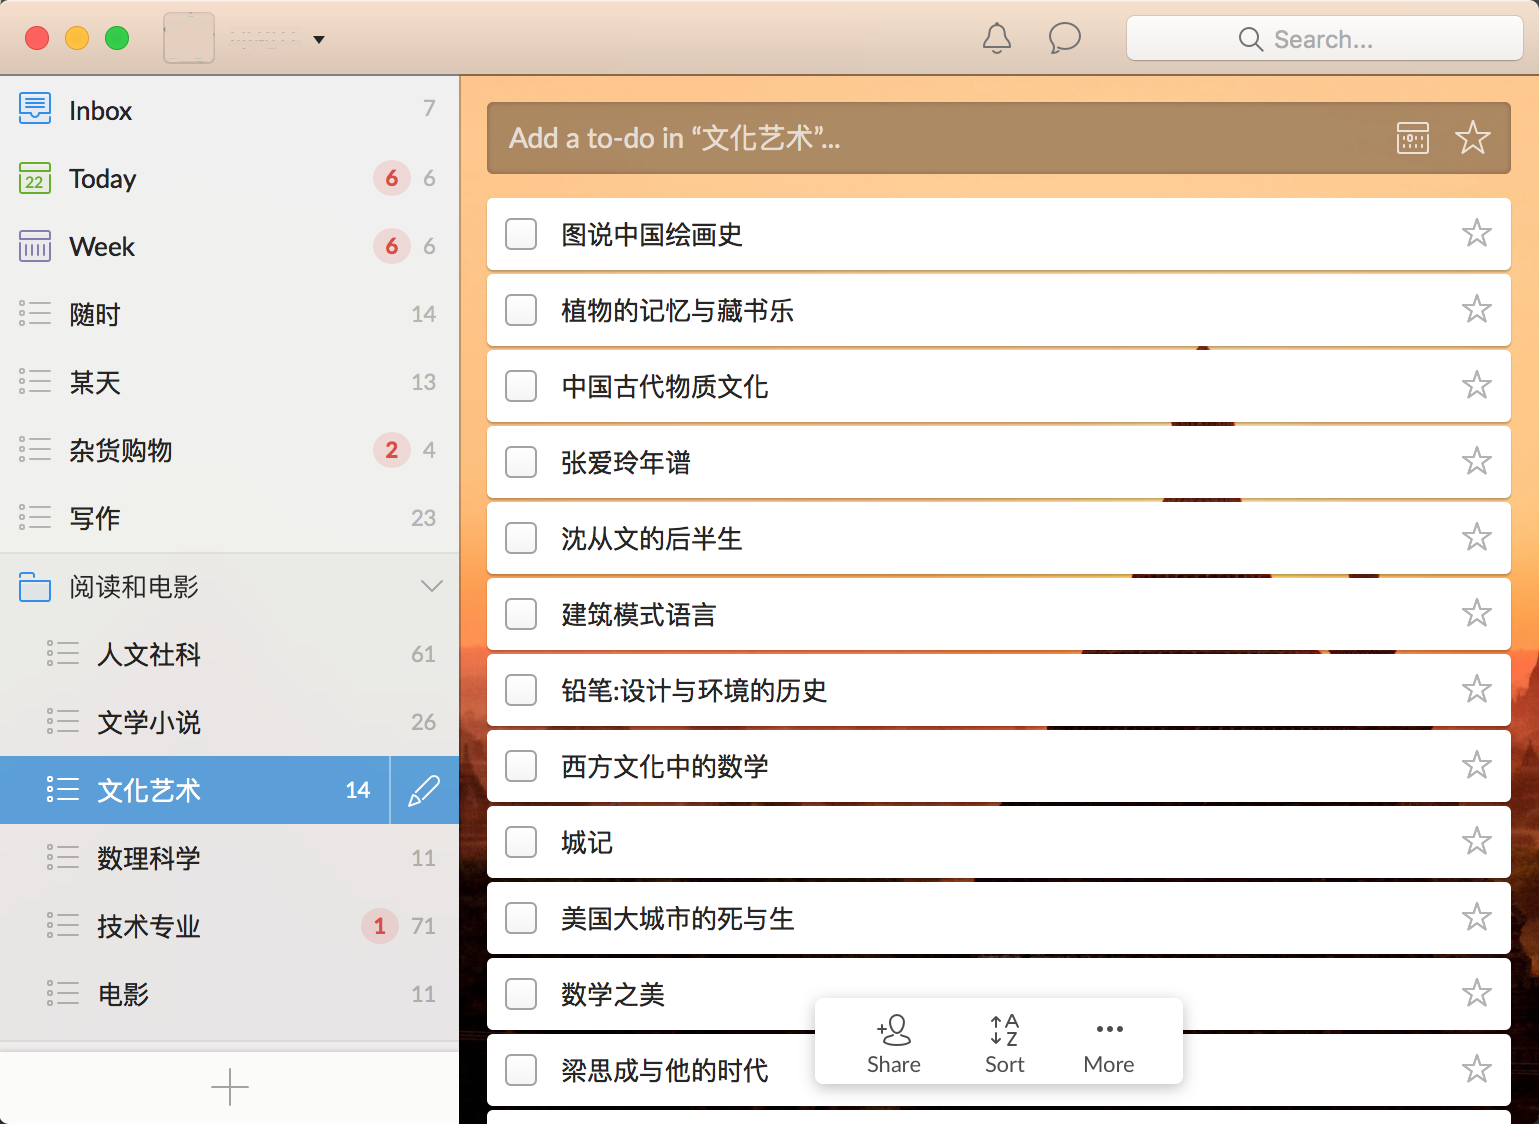This screenshot has height=1124, width=1539.
Task: Star the new to-do in add bar
Action: coord(1473,138)
